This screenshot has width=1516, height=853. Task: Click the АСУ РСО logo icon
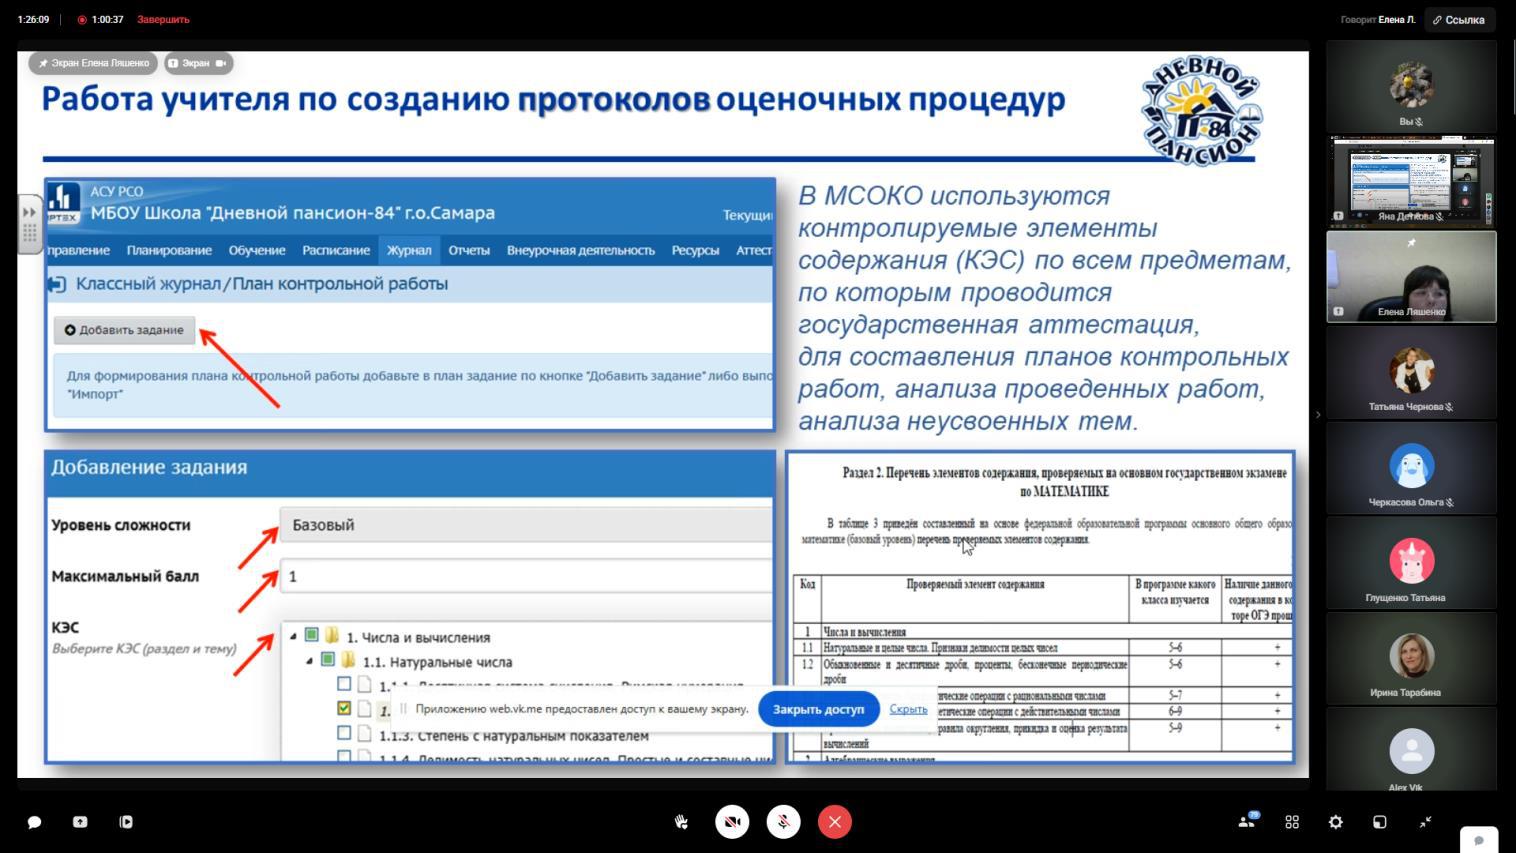coord(63,202)
